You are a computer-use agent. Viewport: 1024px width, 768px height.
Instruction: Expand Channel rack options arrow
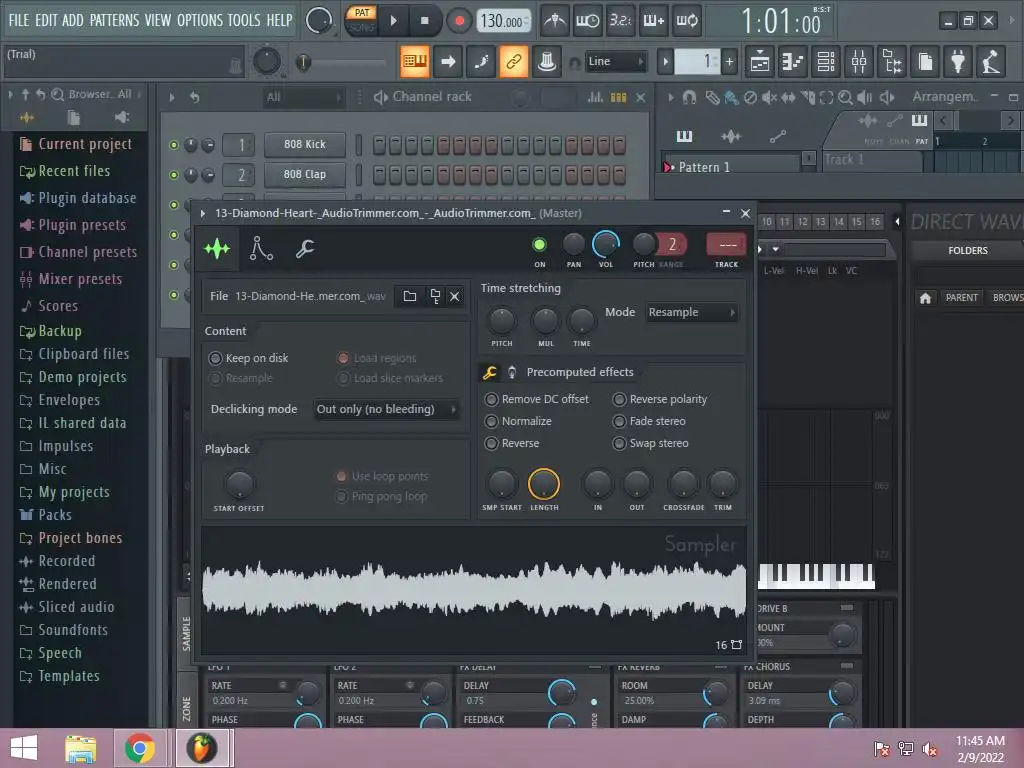point(172,98)
